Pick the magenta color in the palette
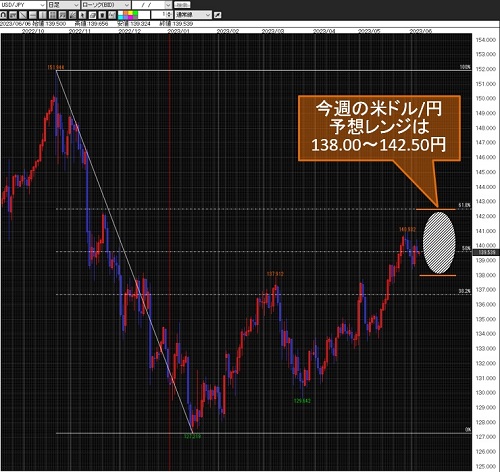Viewport: 500px width, 472px height. (130, 17)
